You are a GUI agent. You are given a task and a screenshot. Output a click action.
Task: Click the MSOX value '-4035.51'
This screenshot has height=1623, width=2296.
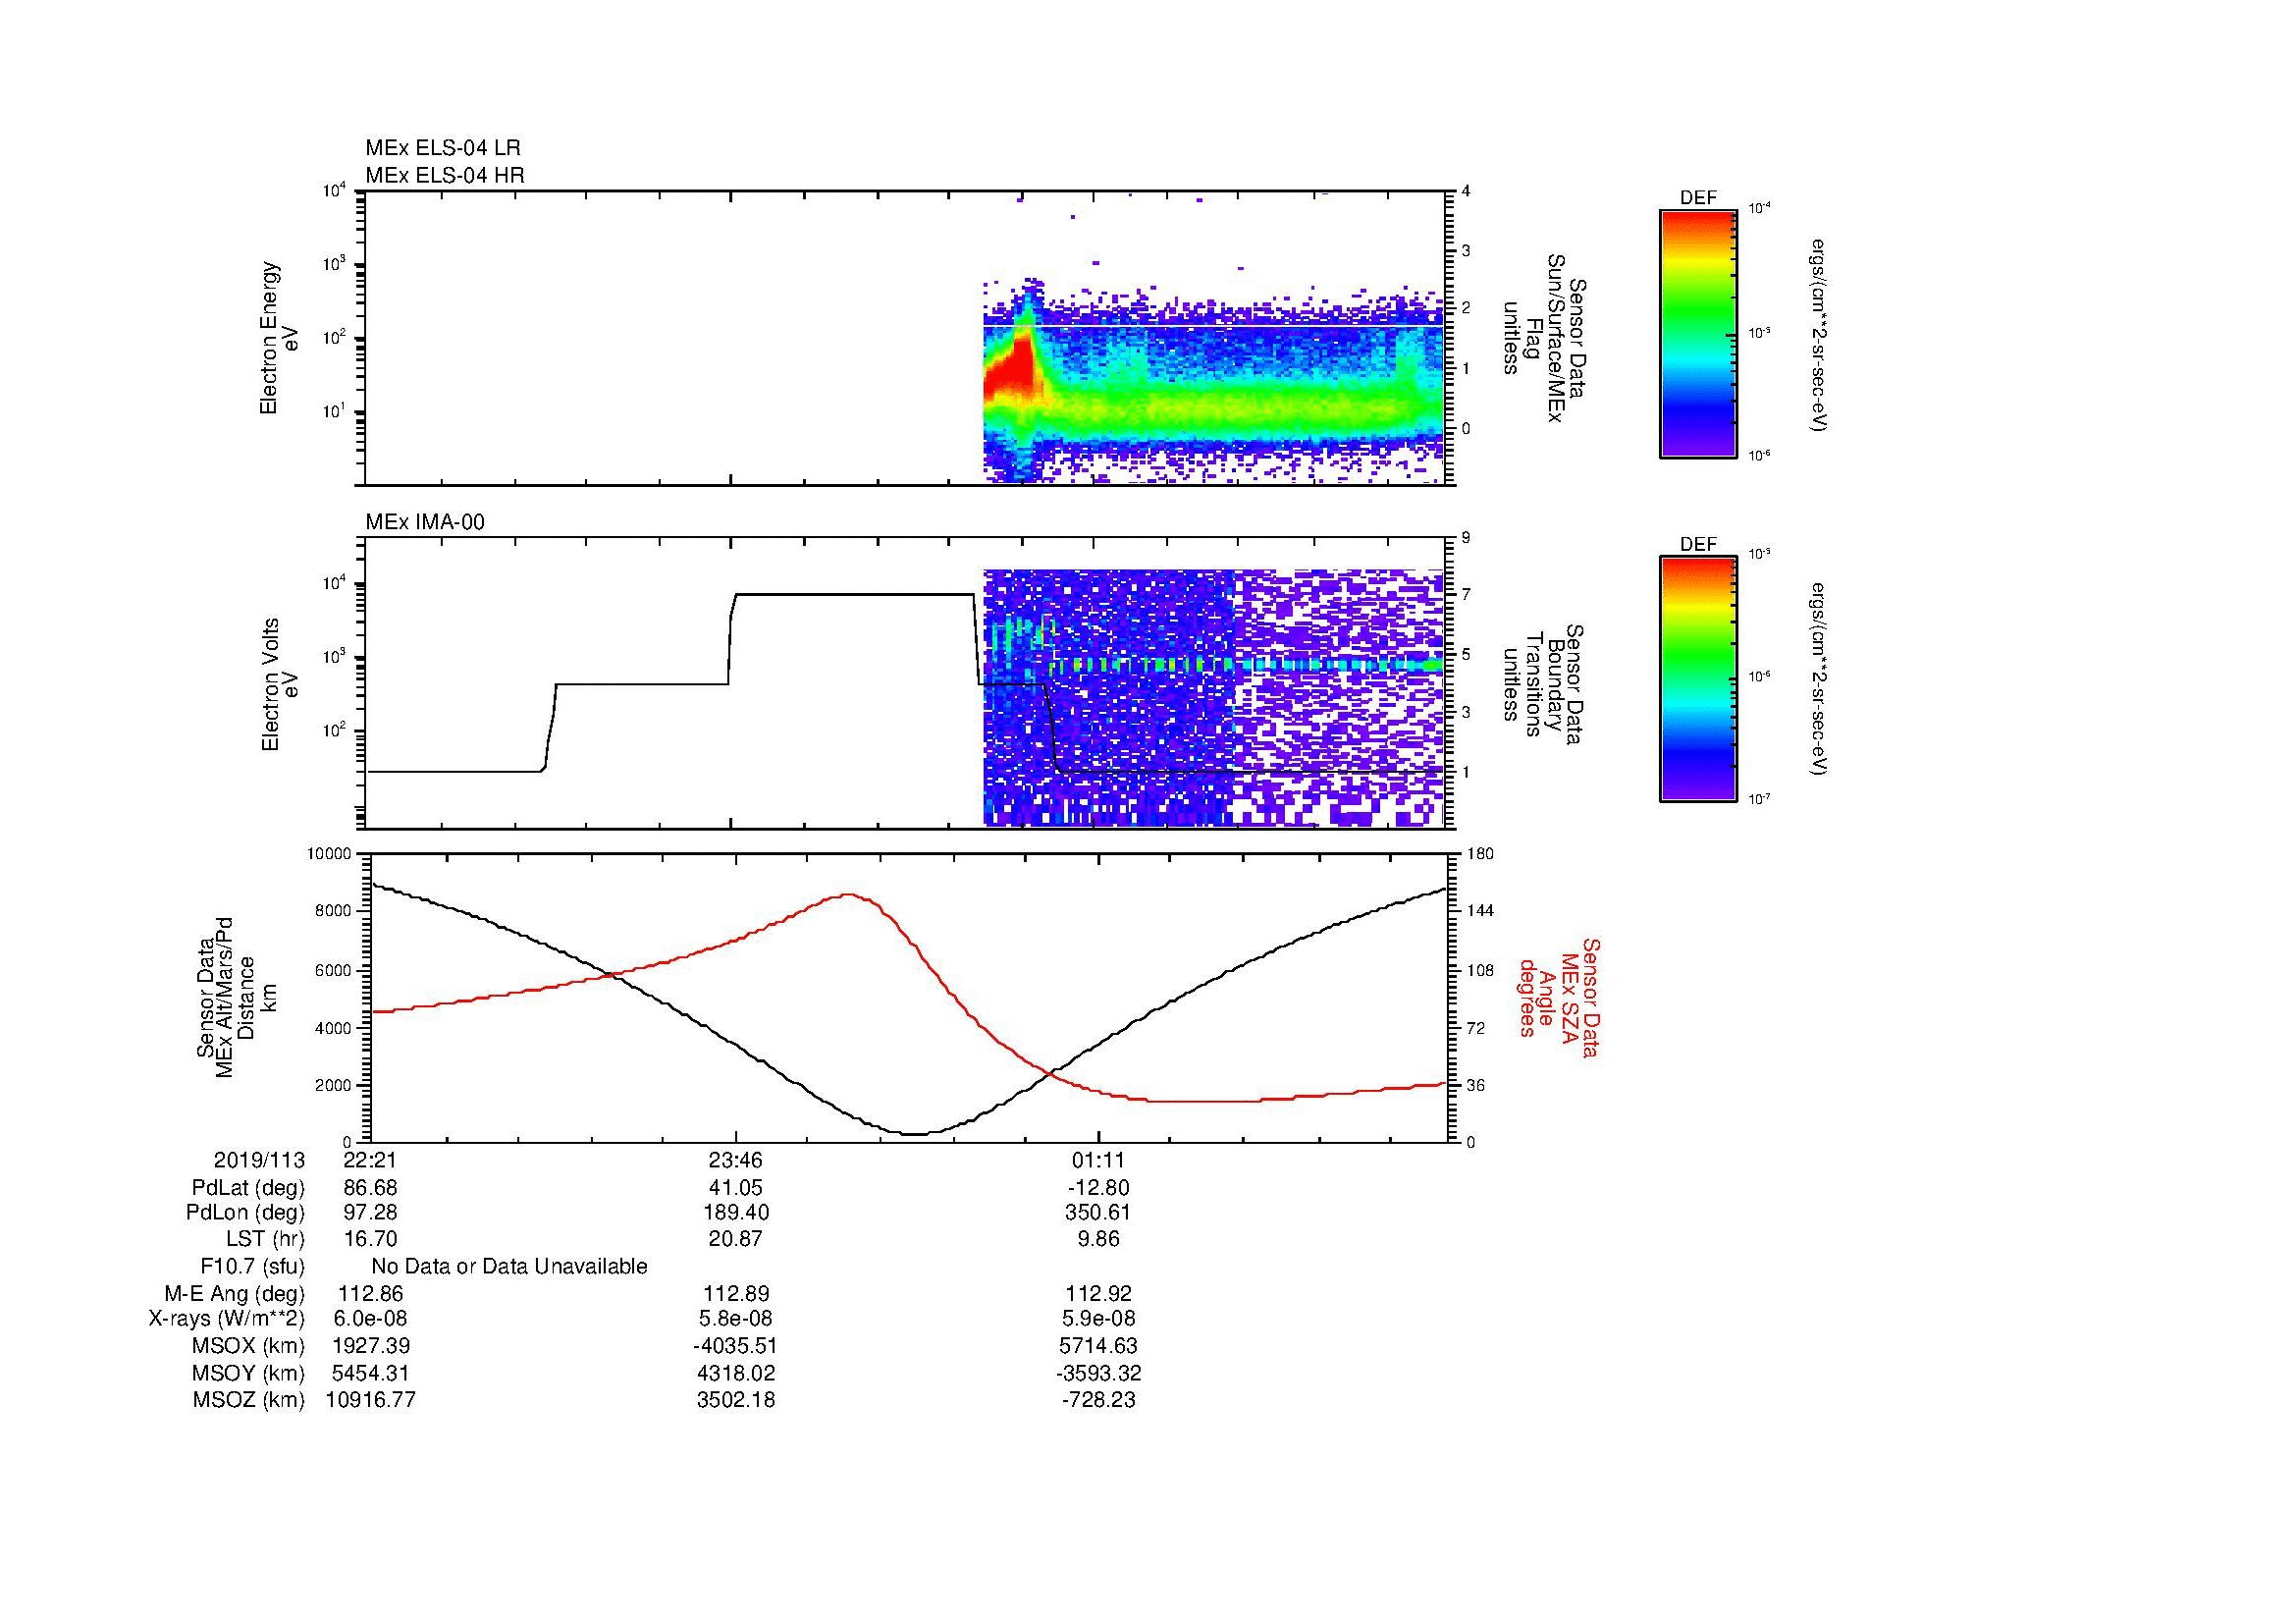tap(736, 1346)
